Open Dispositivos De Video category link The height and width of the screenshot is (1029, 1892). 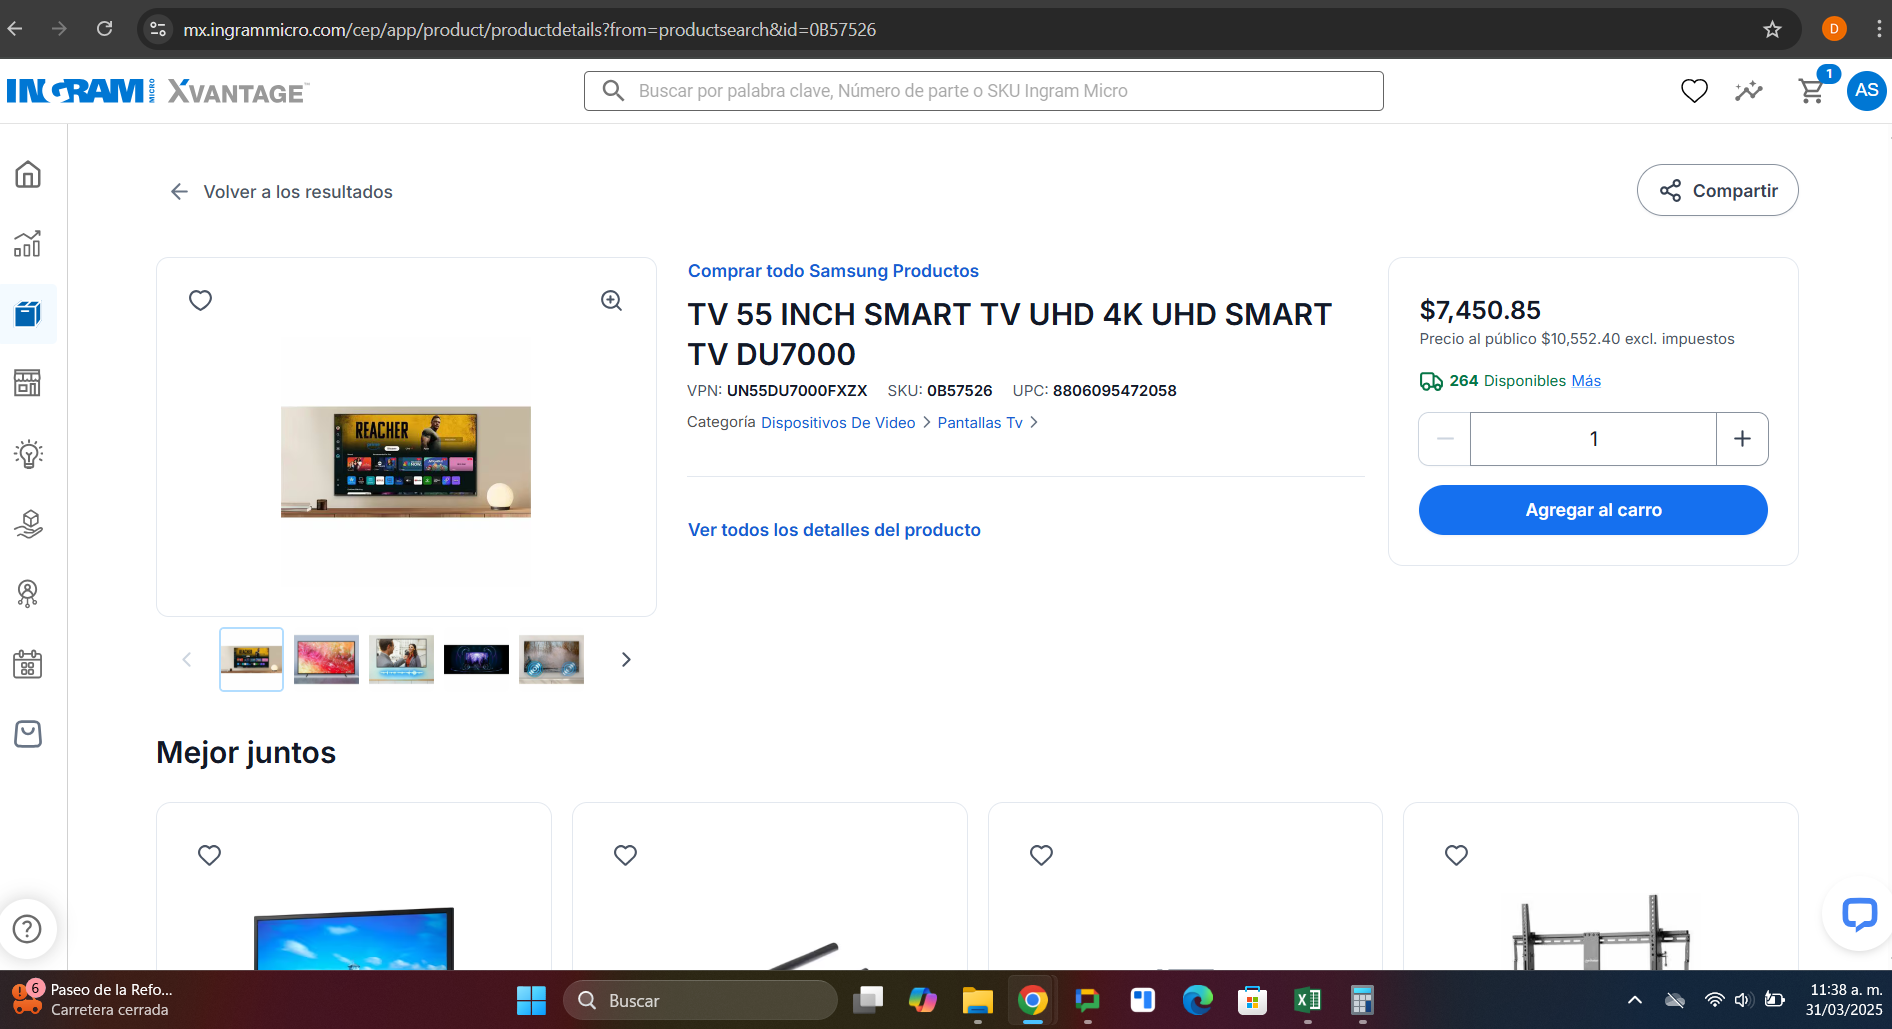838,422
